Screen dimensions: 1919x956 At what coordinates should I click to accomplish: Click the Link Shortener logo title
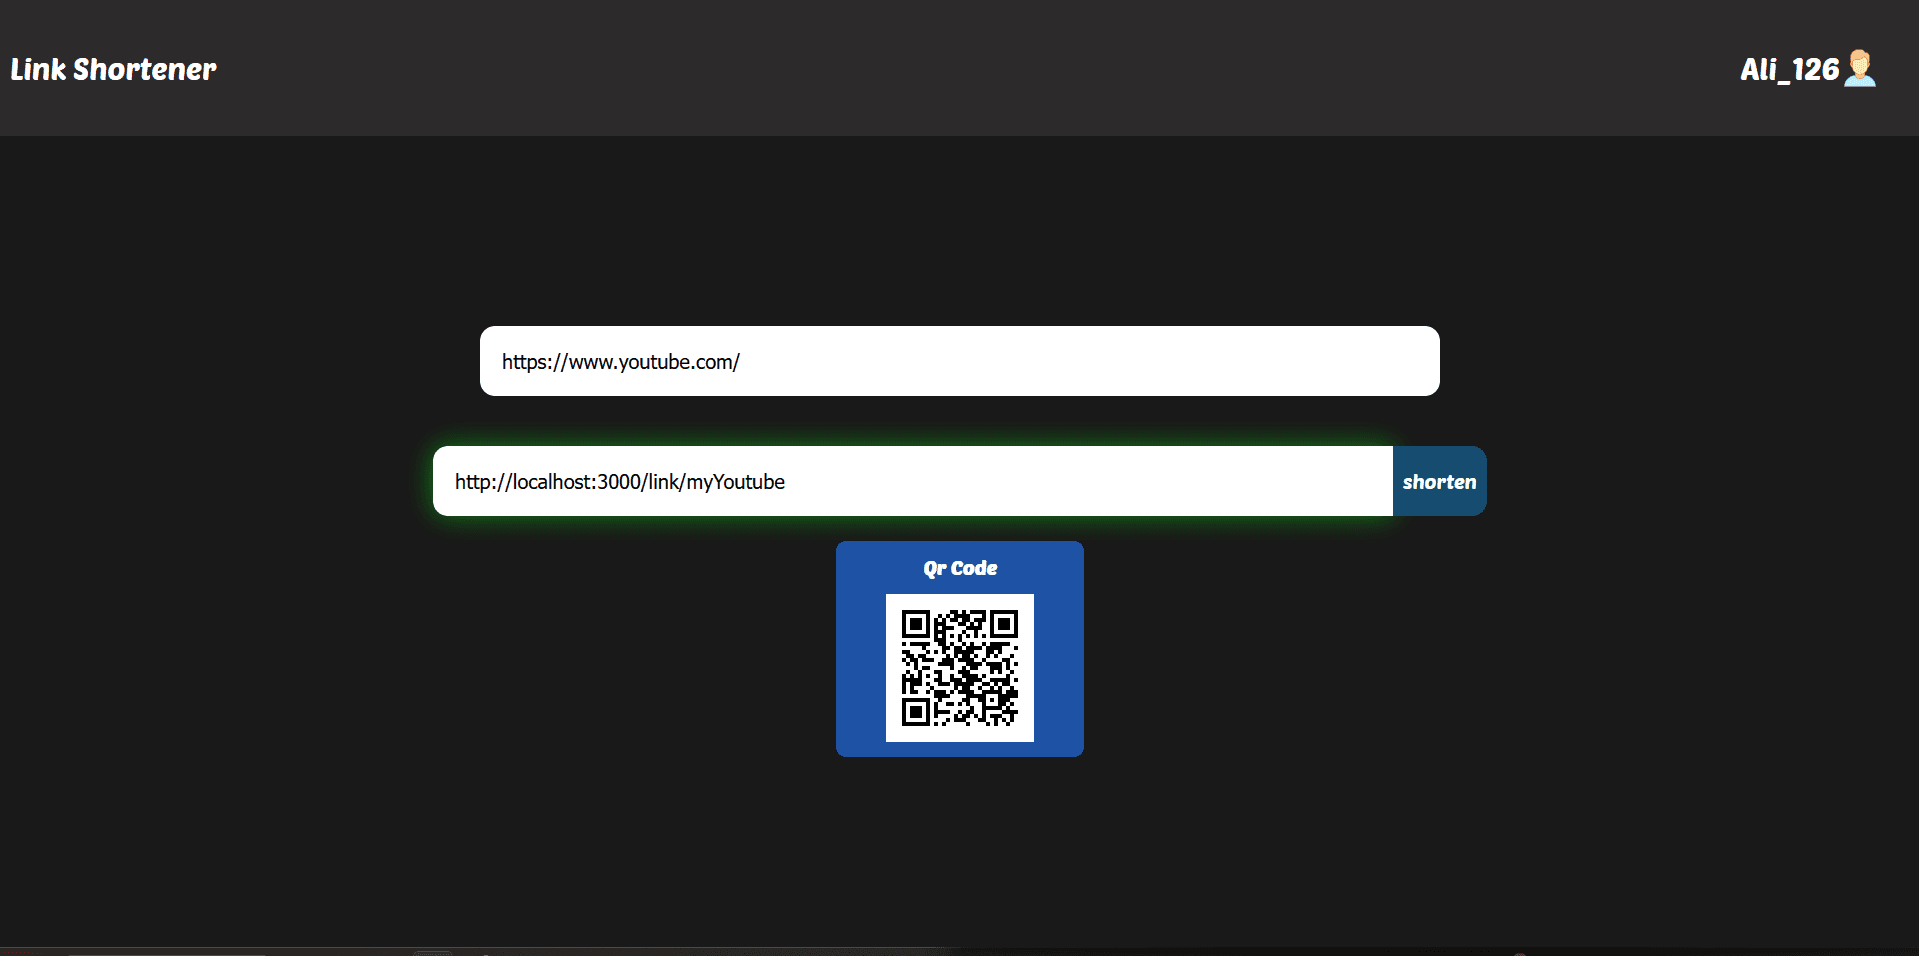[x=113, y=69]
